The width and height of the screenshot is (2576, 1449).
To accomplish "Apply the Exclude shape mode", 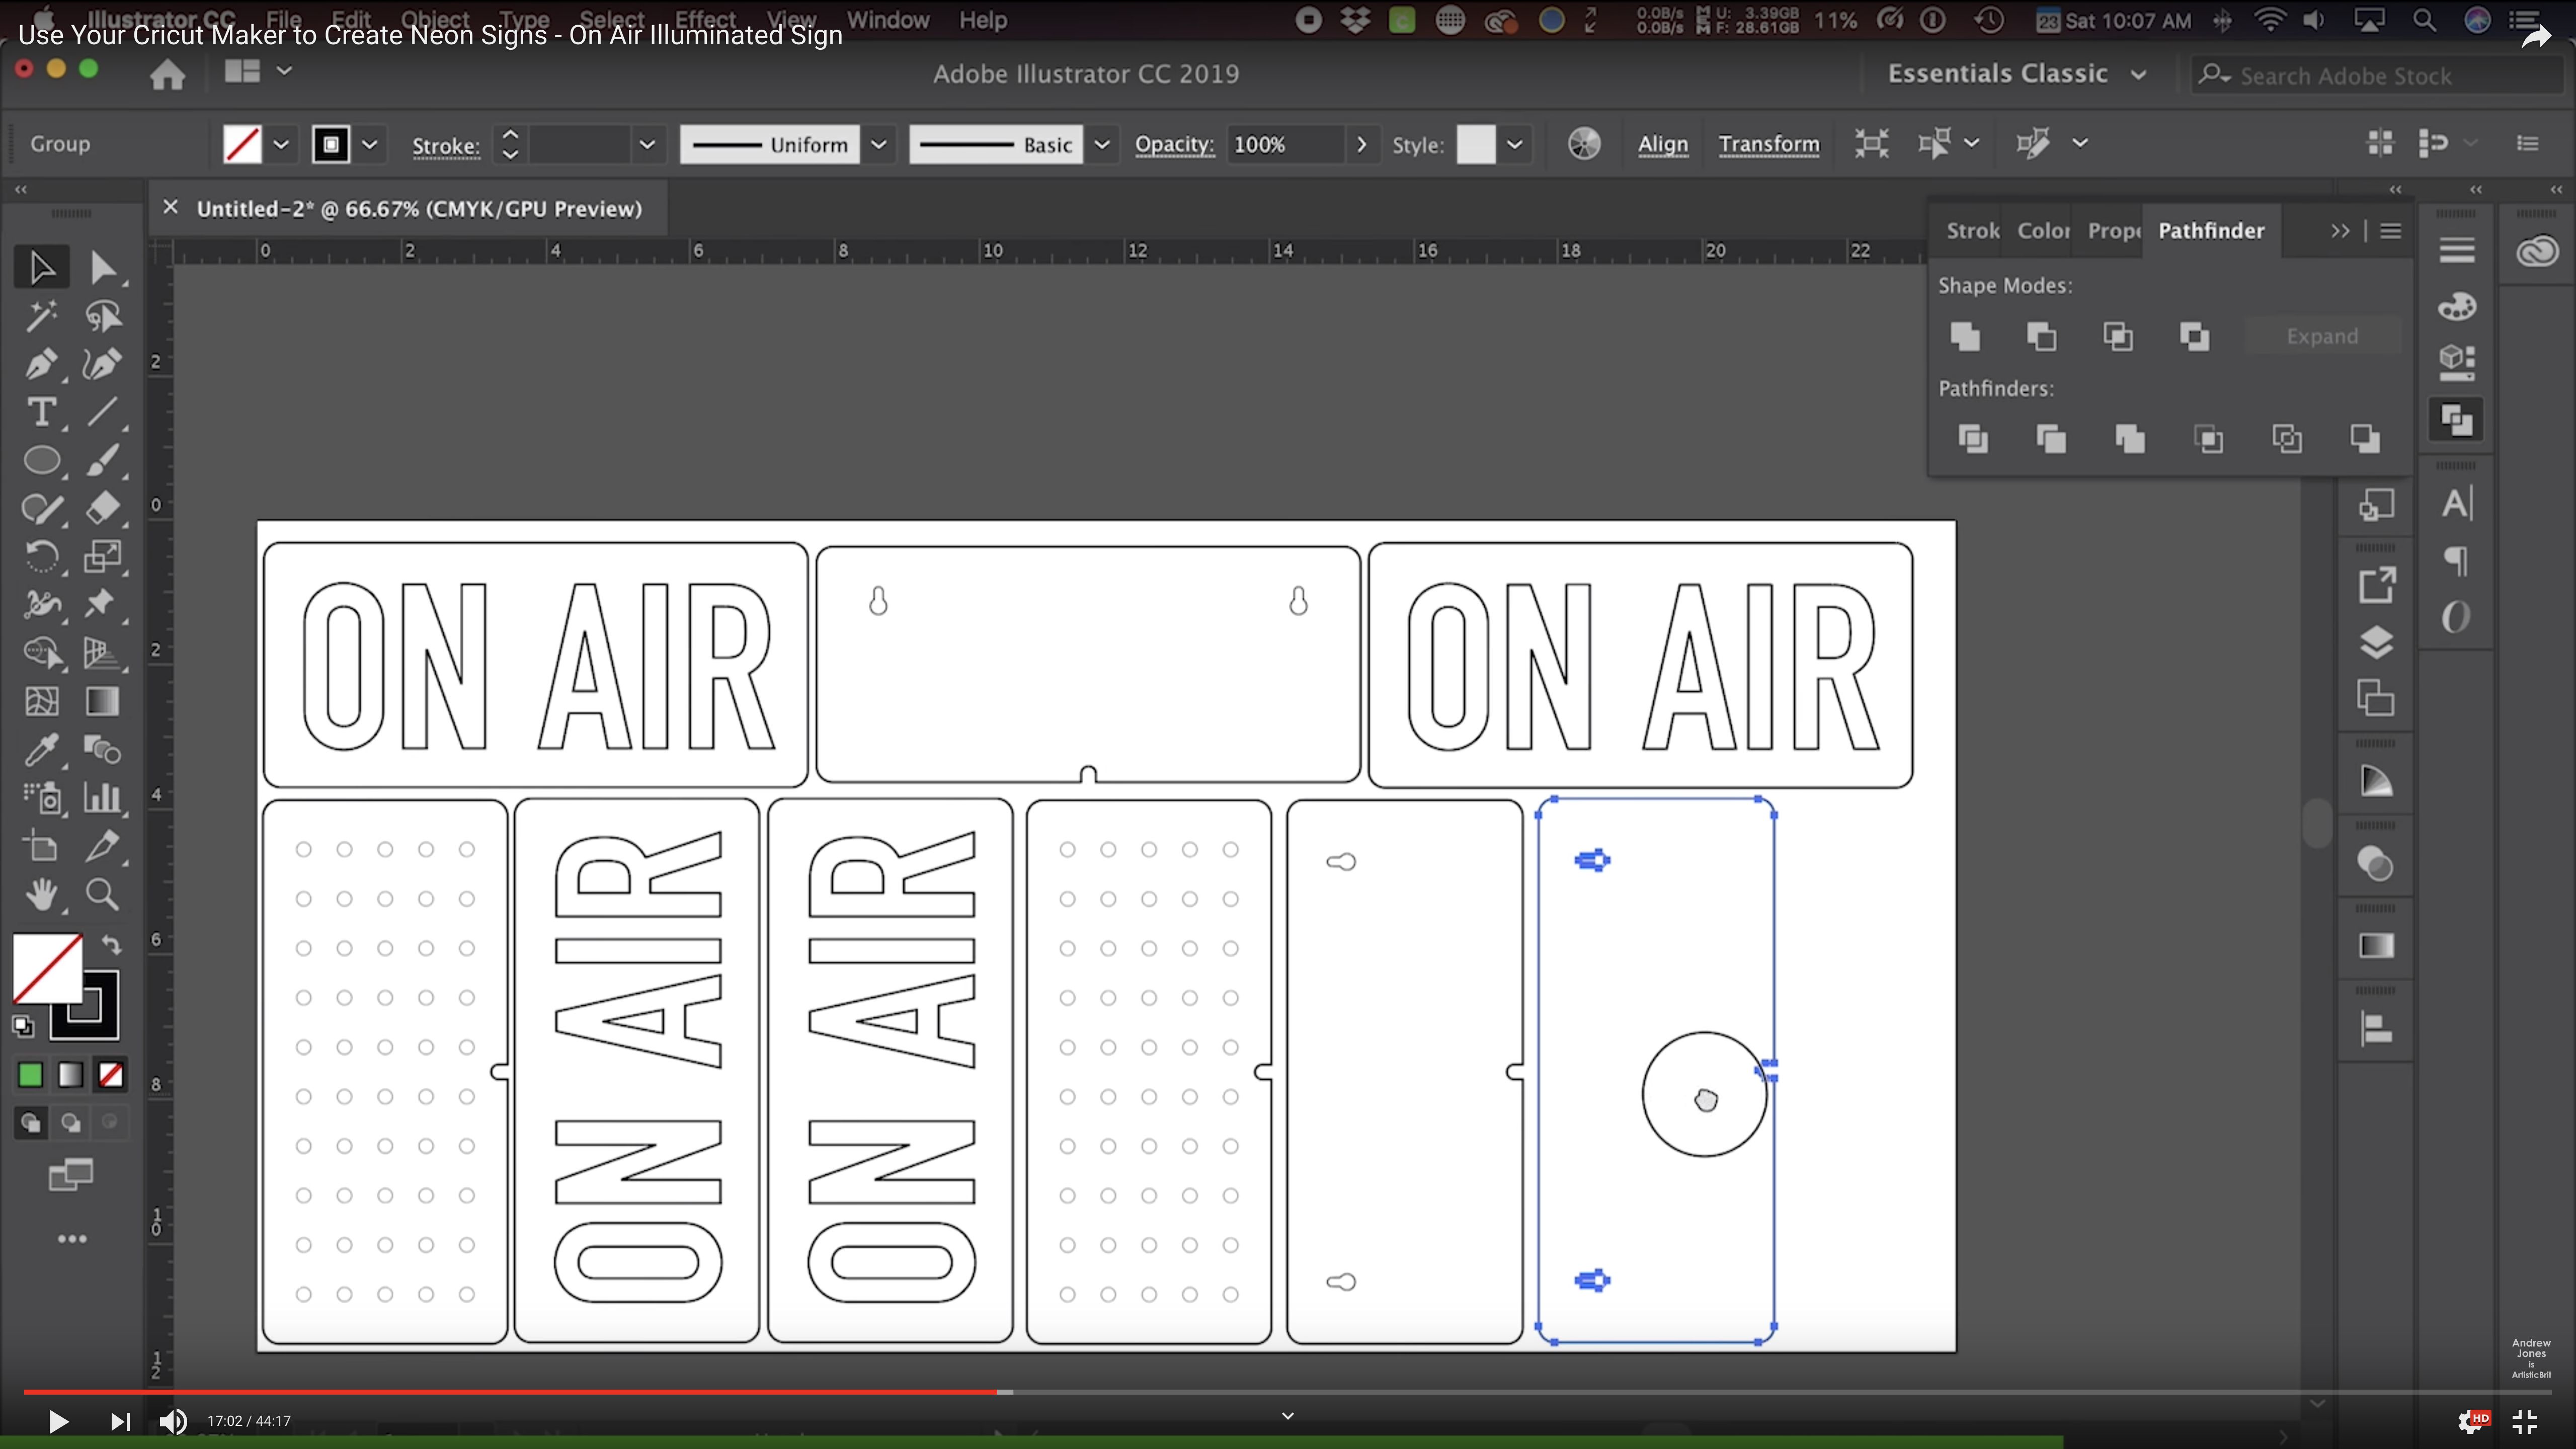I will [2194, 336].
